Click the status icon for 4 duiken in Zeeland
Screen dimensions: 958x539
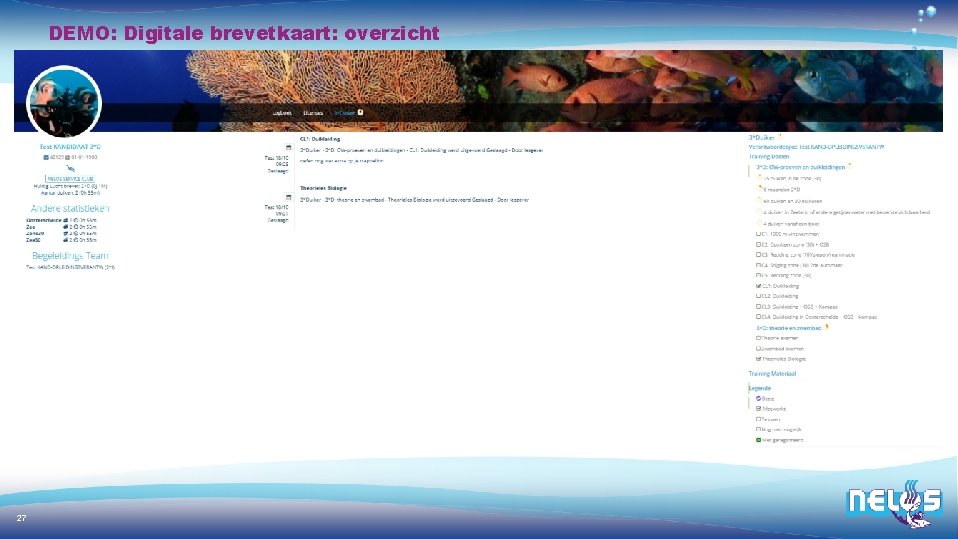click(x=760, y=211)
